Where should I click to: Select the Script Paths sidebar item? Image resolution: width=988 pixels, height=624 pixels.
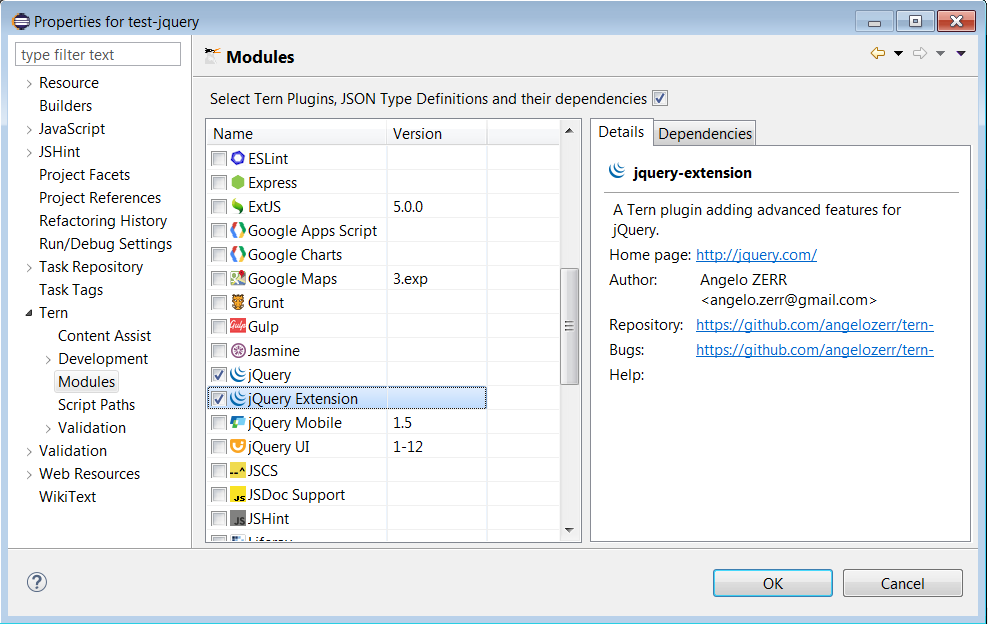point(96,404)
